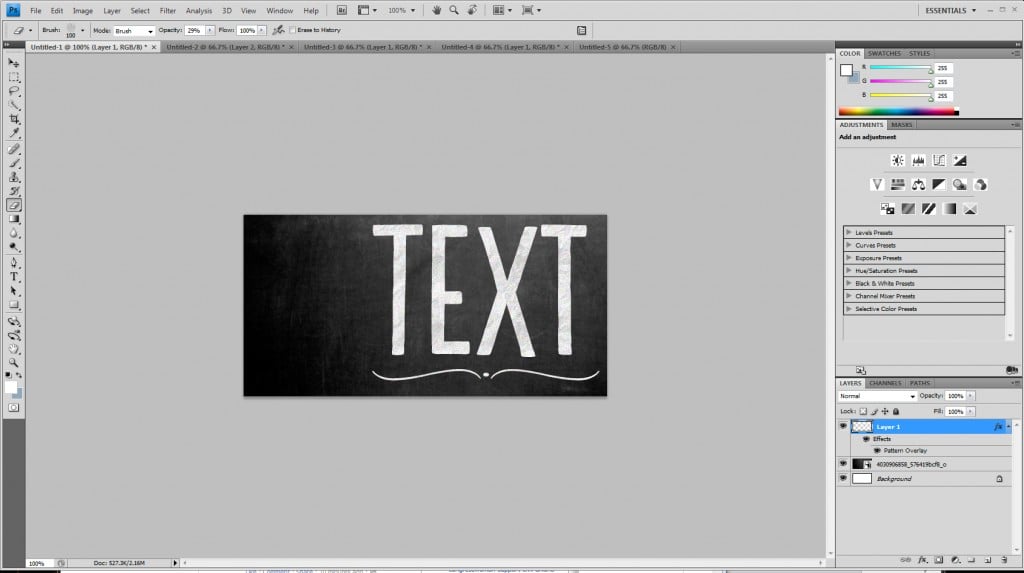Screen dimensions: 1024x573
Task: Expand Curves Presets
Action: pyautogui.click(x=848, y=245)
